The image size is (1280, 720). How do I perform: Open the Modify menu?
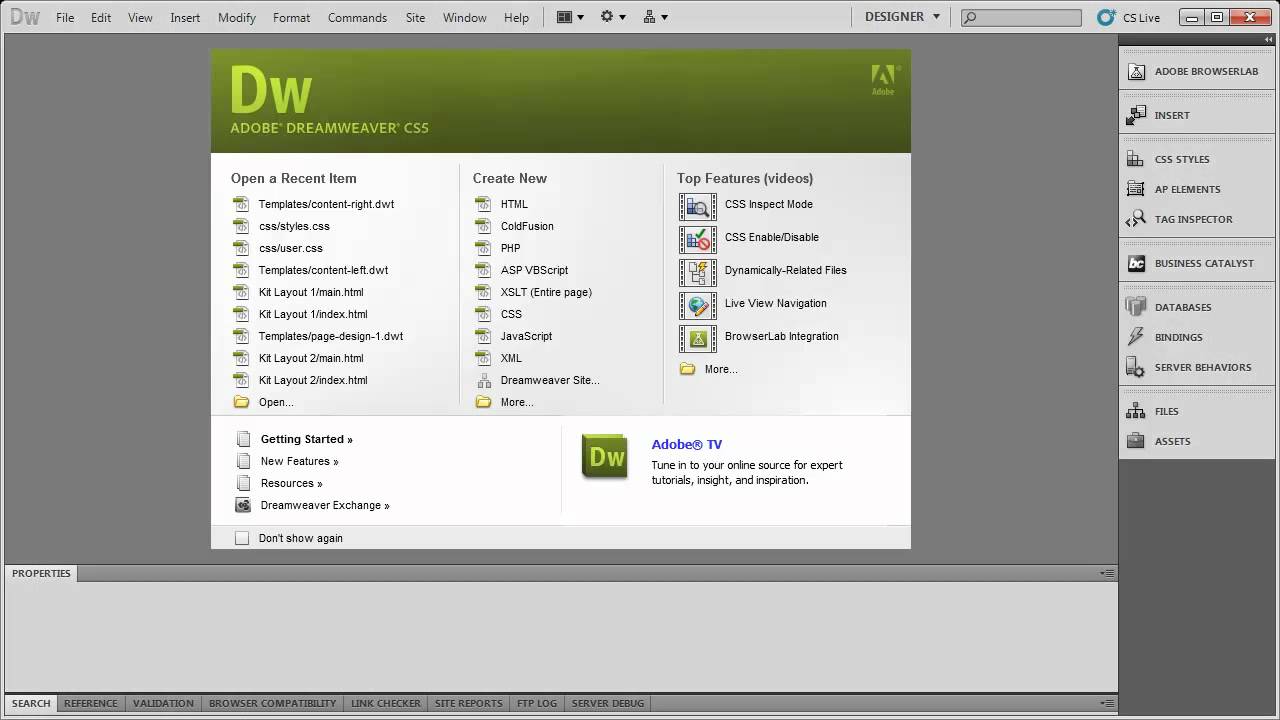pyautogui.click(x=237, y=17)
